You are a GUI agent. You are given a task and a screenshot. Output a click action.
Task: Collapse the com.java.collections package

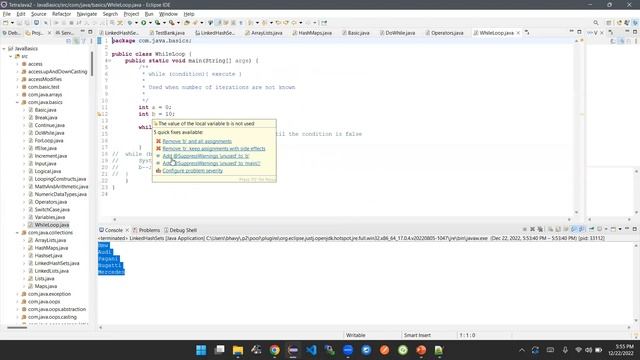coord(18,233)
